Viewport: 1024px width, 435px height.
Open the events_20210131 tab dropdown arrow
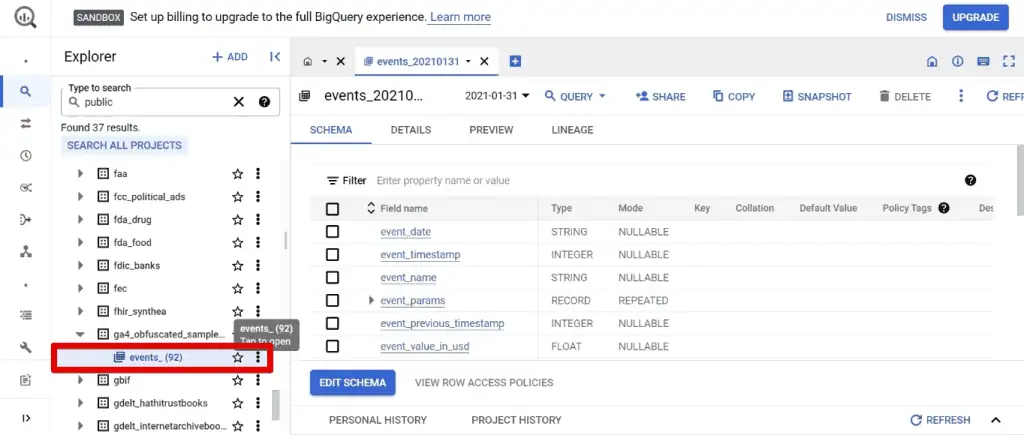[x=468, y=61]
